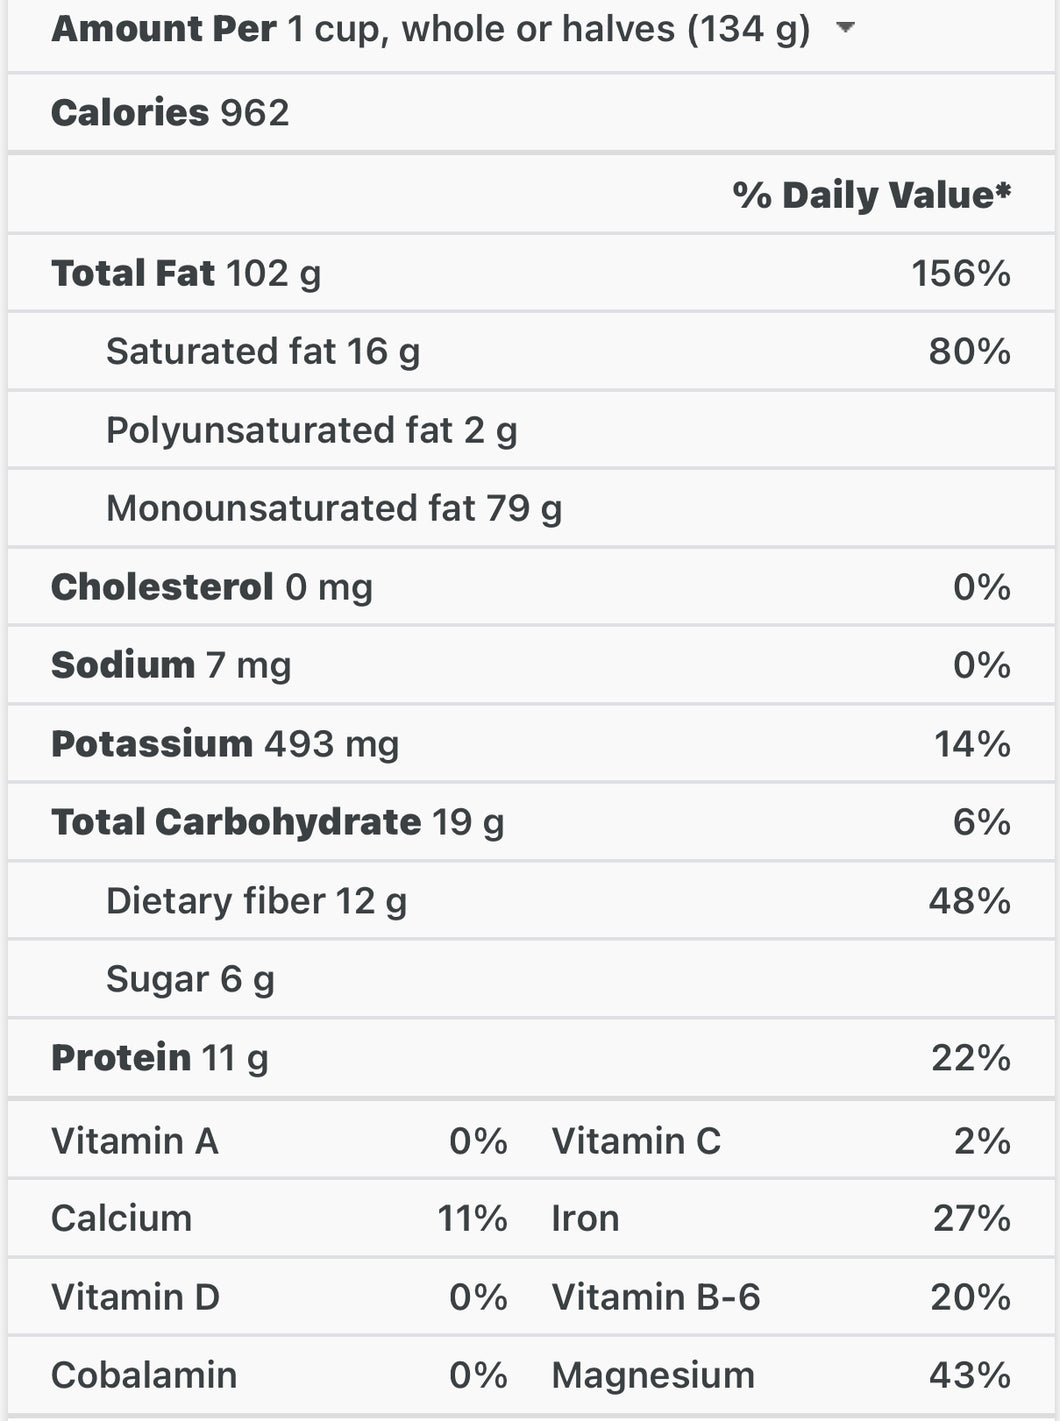Click the Amount Per label
1060x1421 pixels.
click(164, 29)
